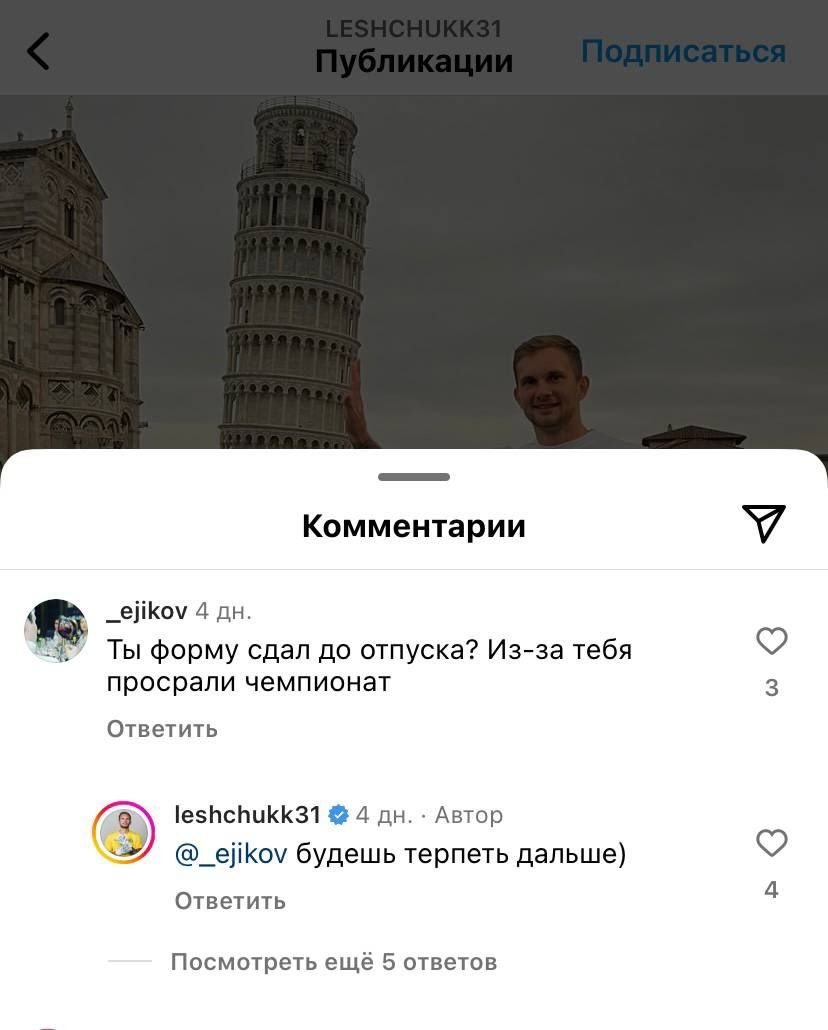This screenshot has height=1030, width=828.
Task: Click the blue verified badge
Action: (x=338, y=815)
